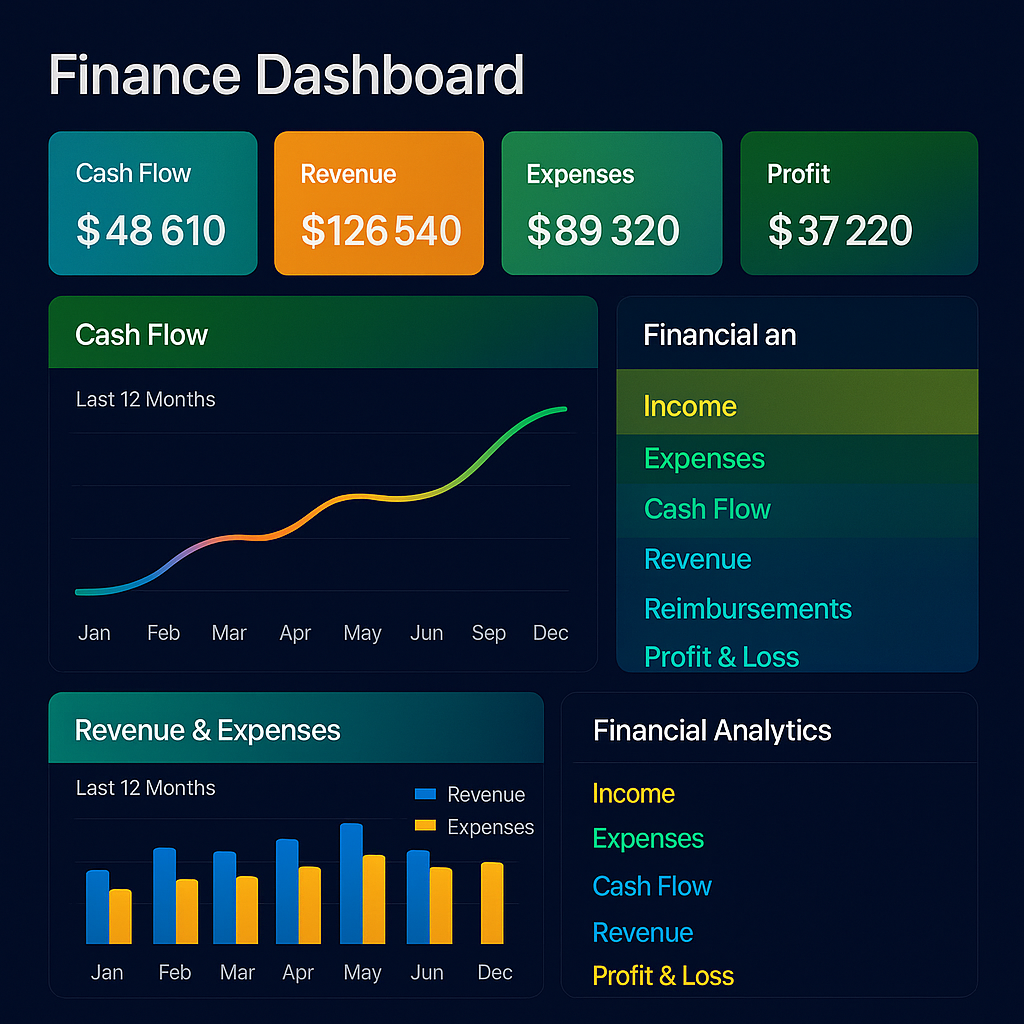
Task: Choose Reimbursements in the right-hand list
Action: 748,609
